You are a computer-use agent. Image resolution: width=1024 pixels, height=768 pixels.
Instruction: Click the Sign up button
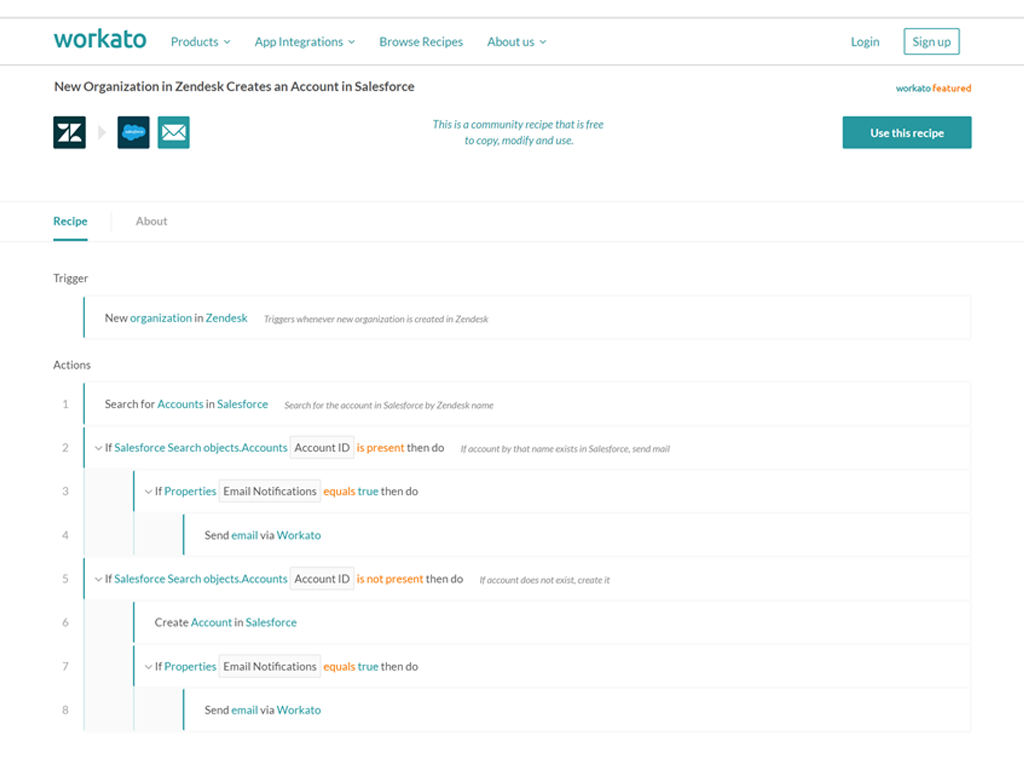click(931, 42)
